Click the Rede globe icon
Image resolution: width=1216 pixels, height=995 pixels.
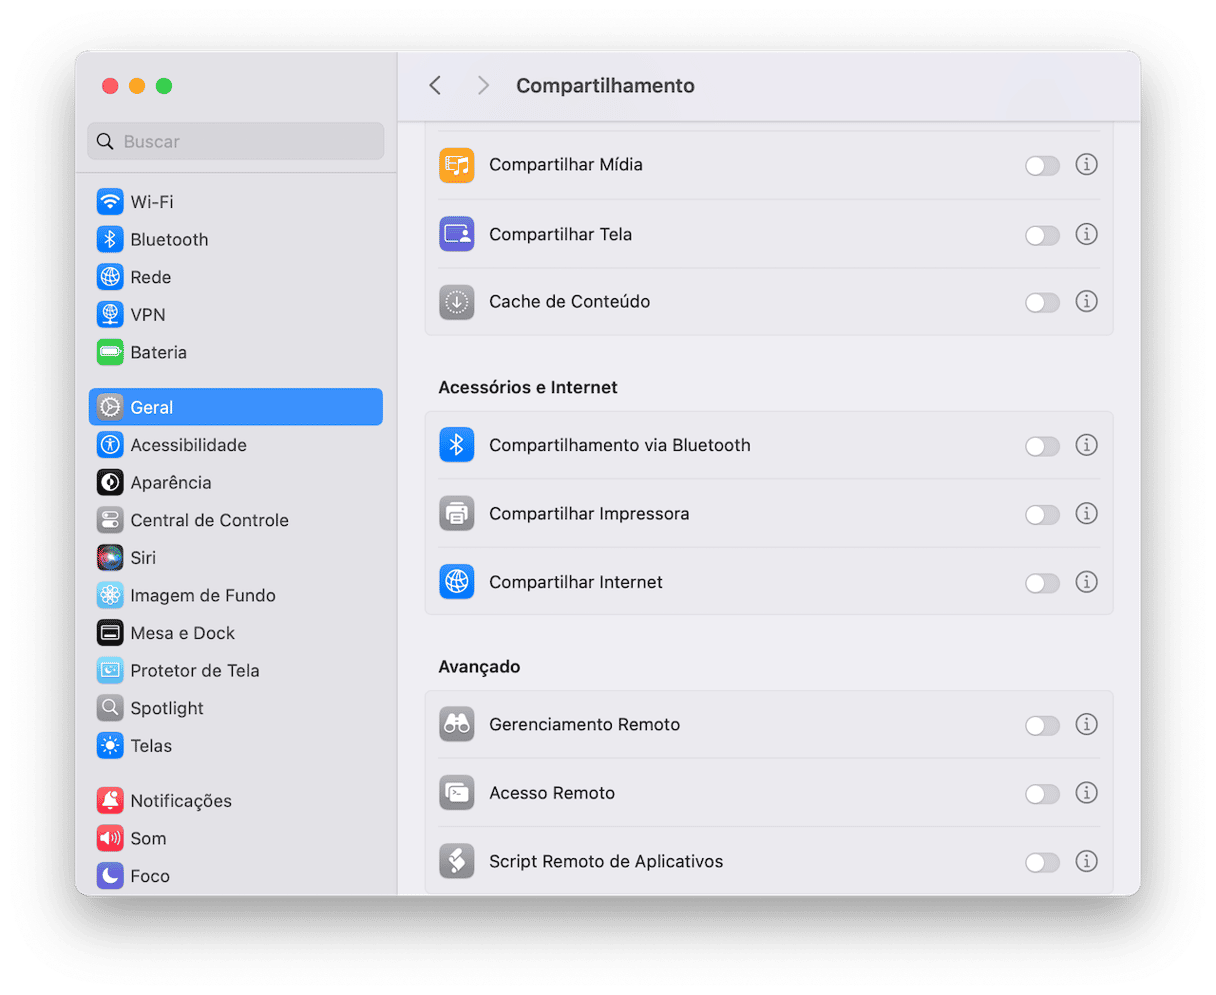point(110,277)
